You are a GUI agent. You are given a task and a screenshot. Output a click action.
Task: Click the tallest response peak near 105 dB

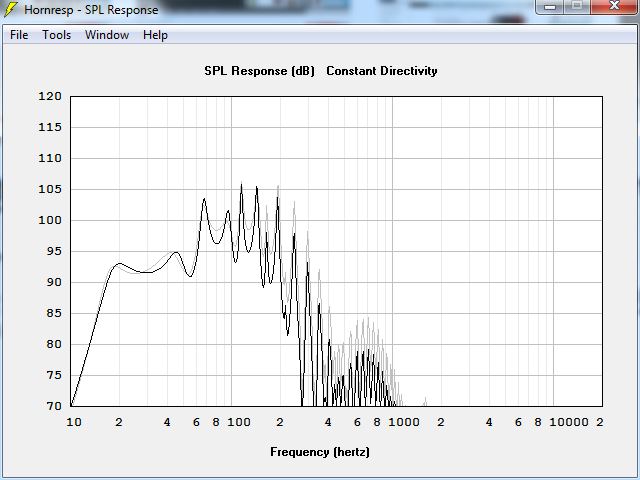[x=241, y=184]
